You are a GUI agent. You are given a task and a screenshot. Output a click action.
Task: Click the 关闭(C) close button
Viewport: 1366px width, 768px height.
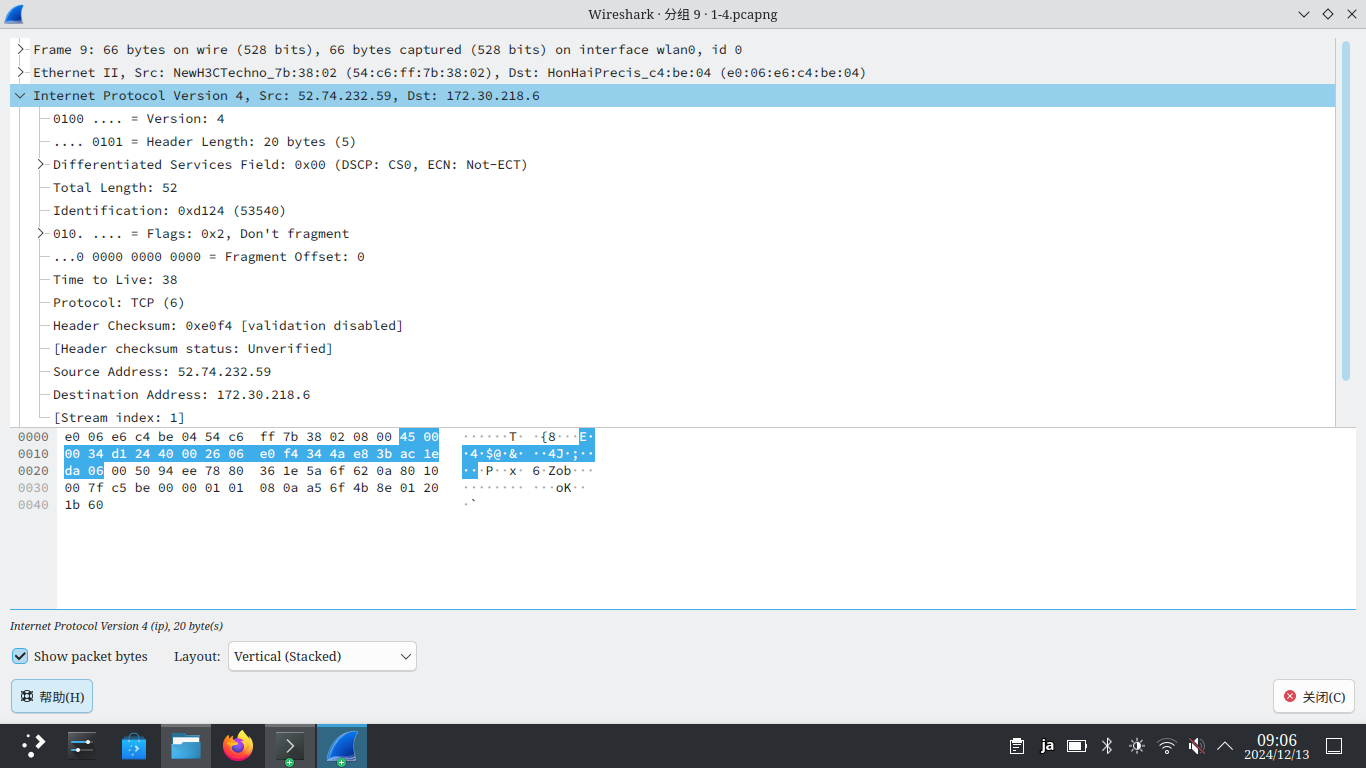coord(1314,696)
